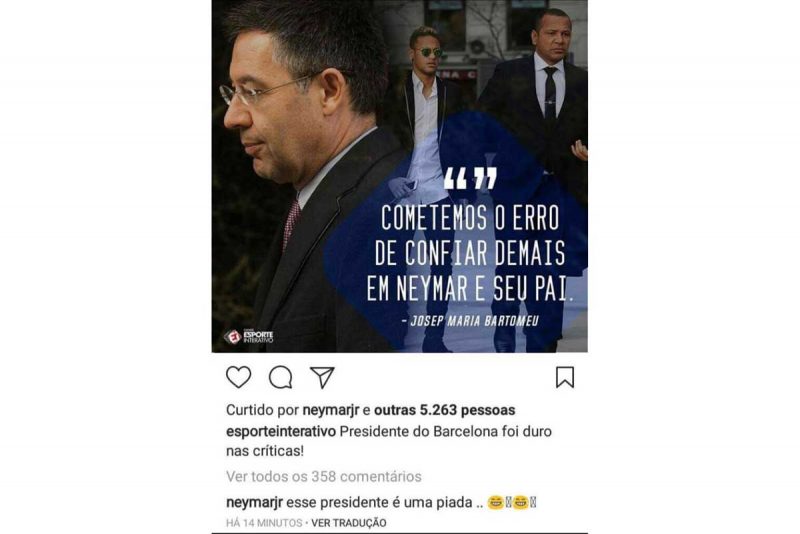
Task: Share the post using the paper plane icon
Action: 322,377
